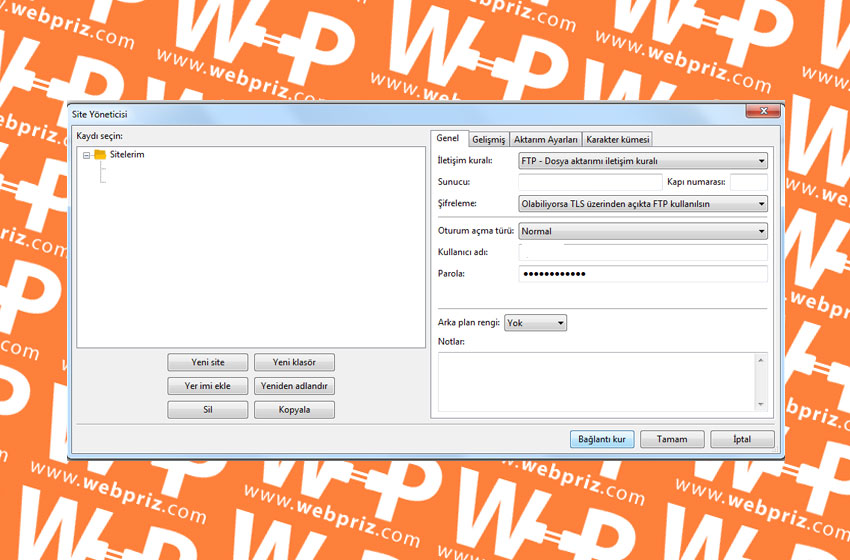Open the Şifreleme dropdown
Image resolution: width=850 pixels, height=560 pixels.
pyautogui.click(x=643, y=204)
